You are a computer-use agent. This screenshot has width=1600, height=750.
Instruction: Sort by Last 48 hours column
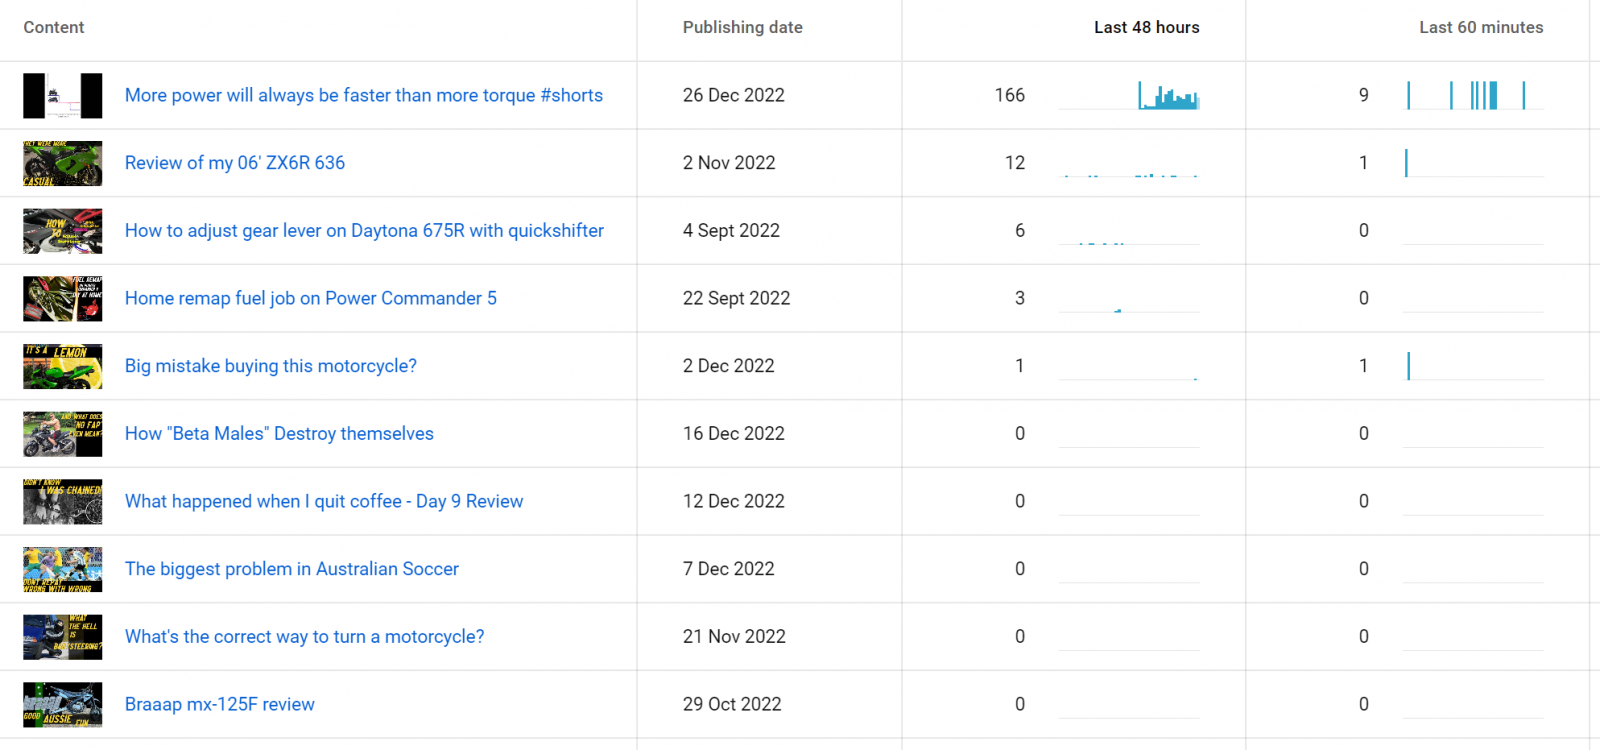(1146, 28)
